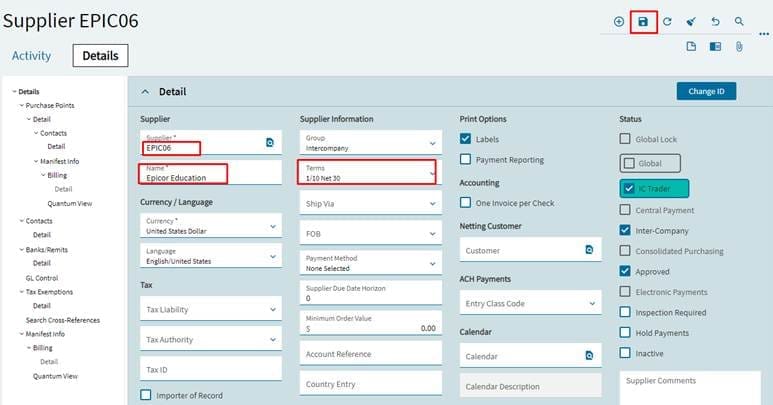Uncheck the Inter-Company checkbox
Image resolution: width=773 pixels, height=405 pixels.
[x=625, y=230]
